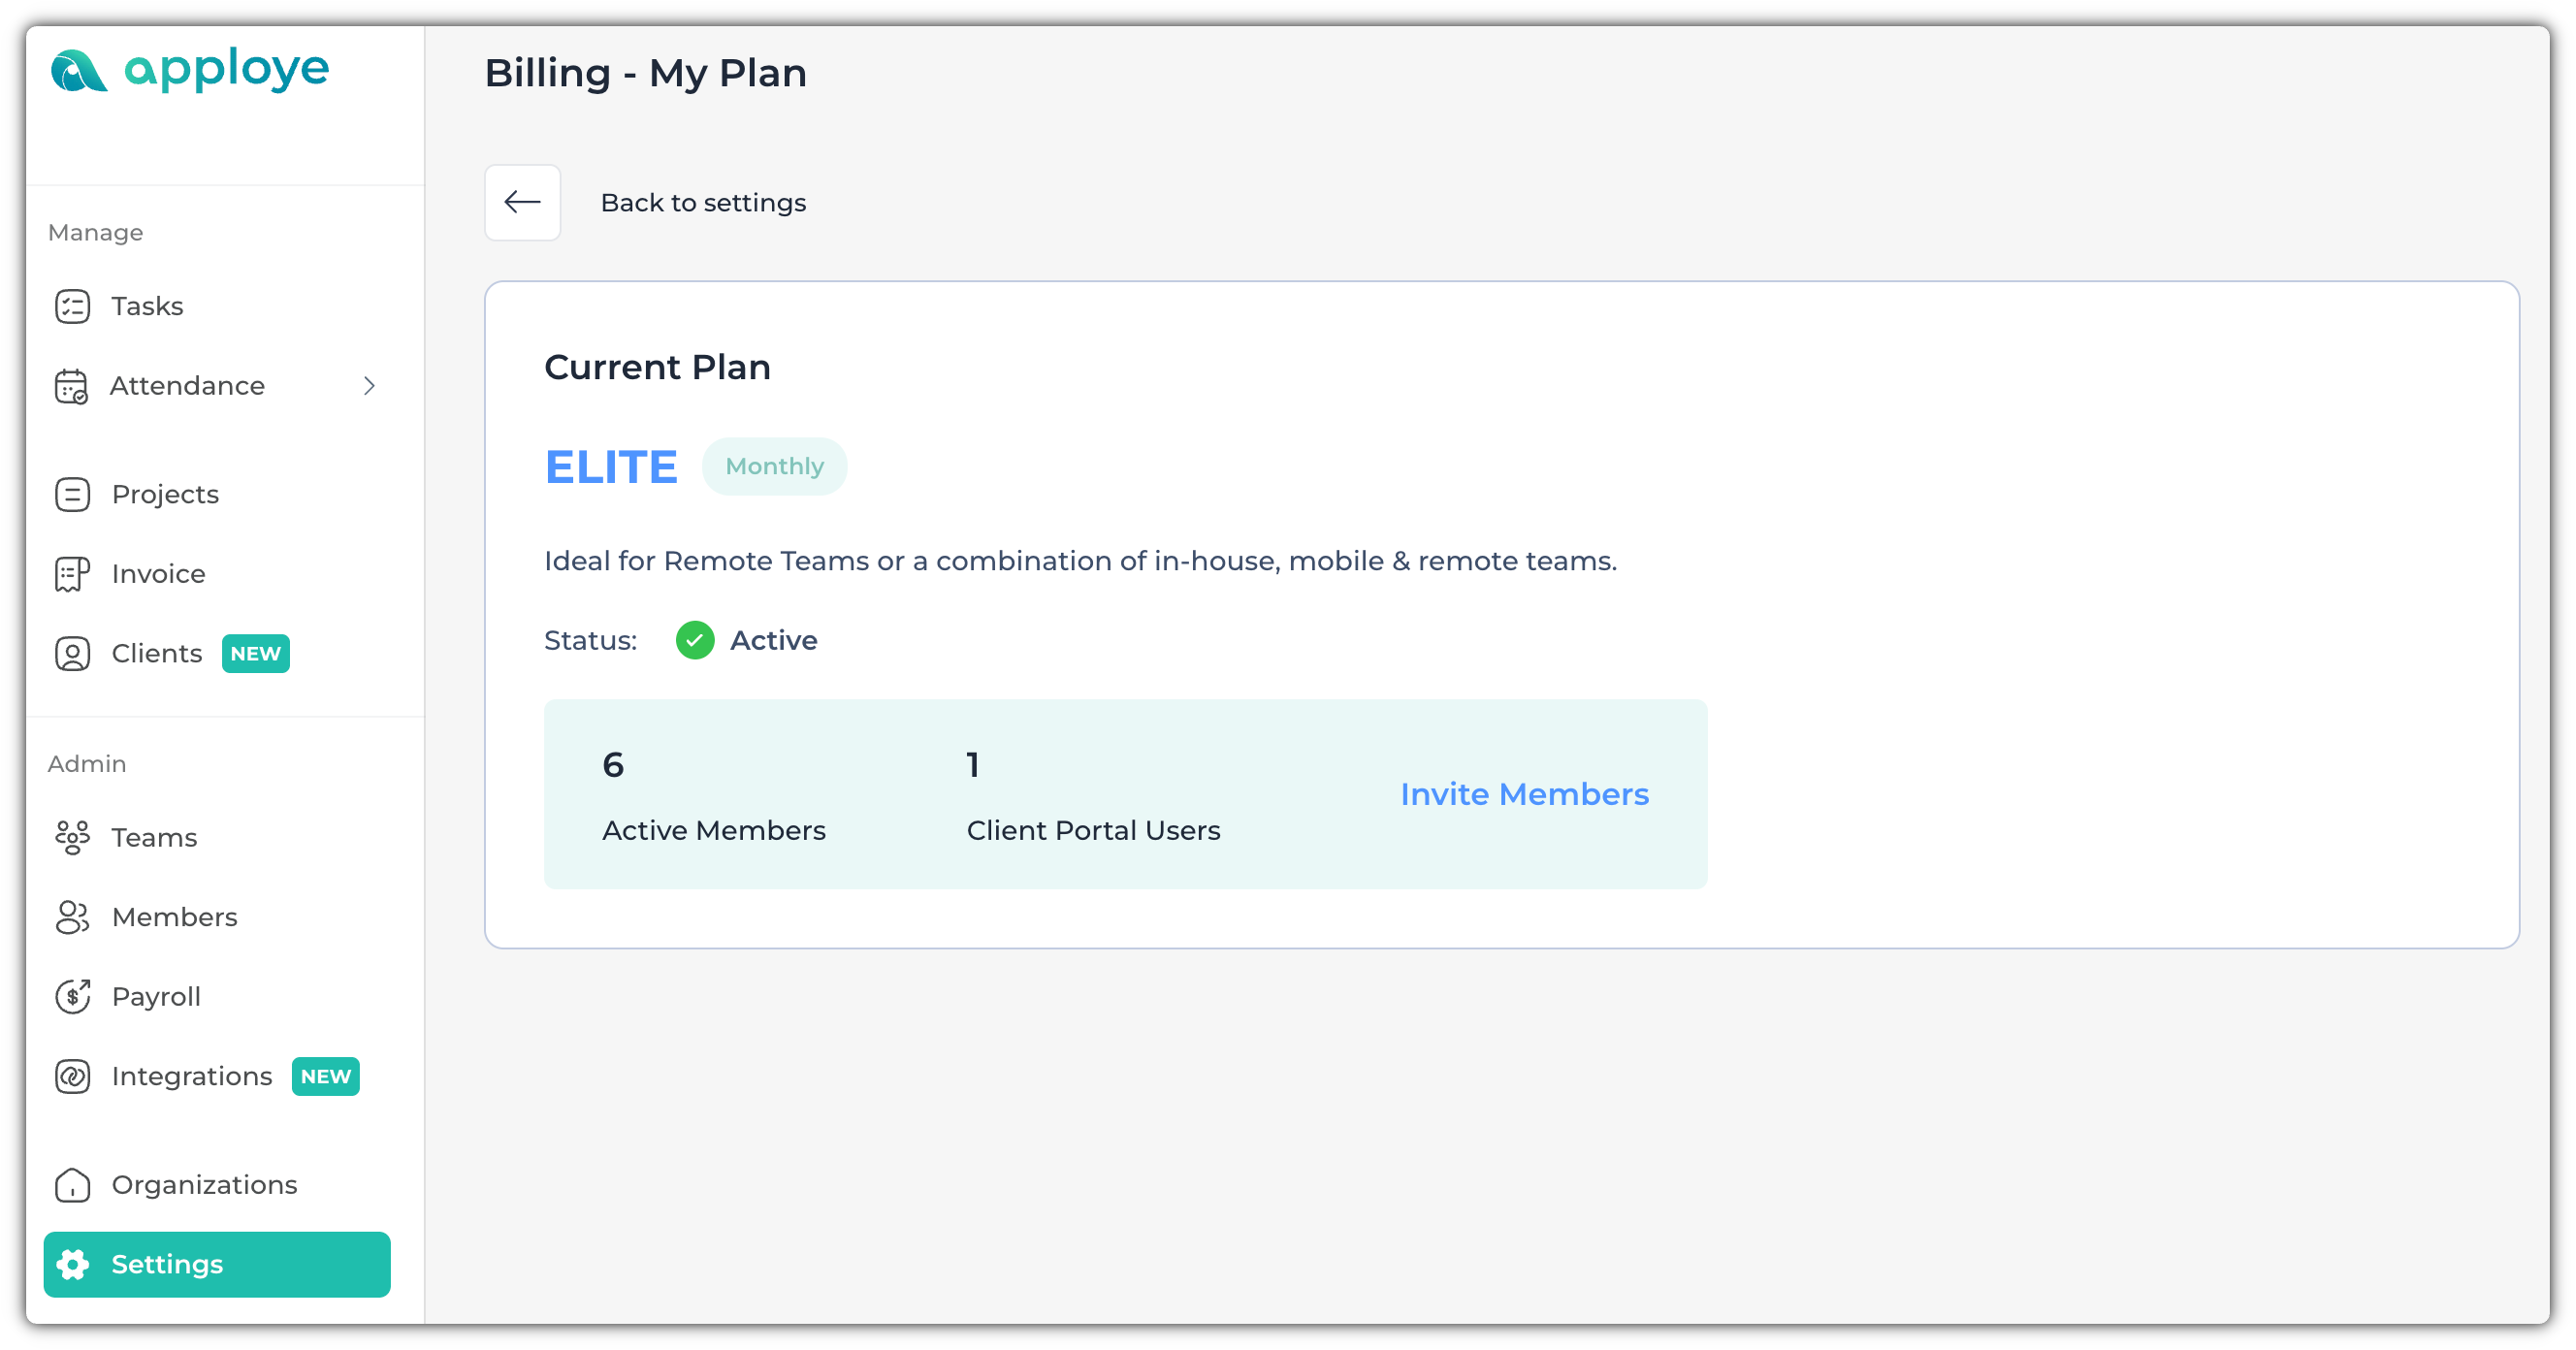Viewport: 2576px width, 1350px height.
Task: Click the Payroll dollar icon
Action: coord(72,996)
